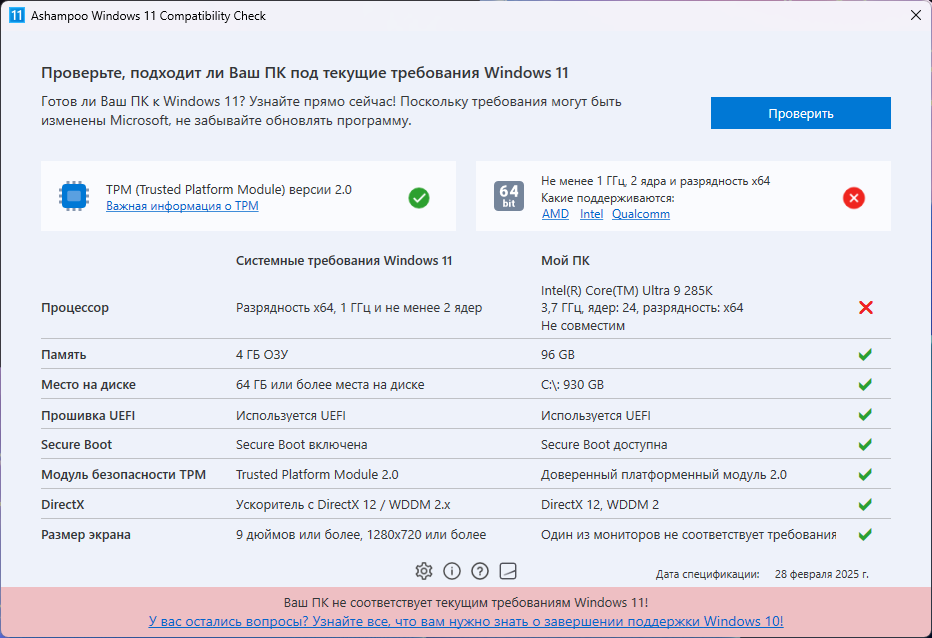
Task: Select the Модуль безопасности TPM row label
Action: point(123,474)
